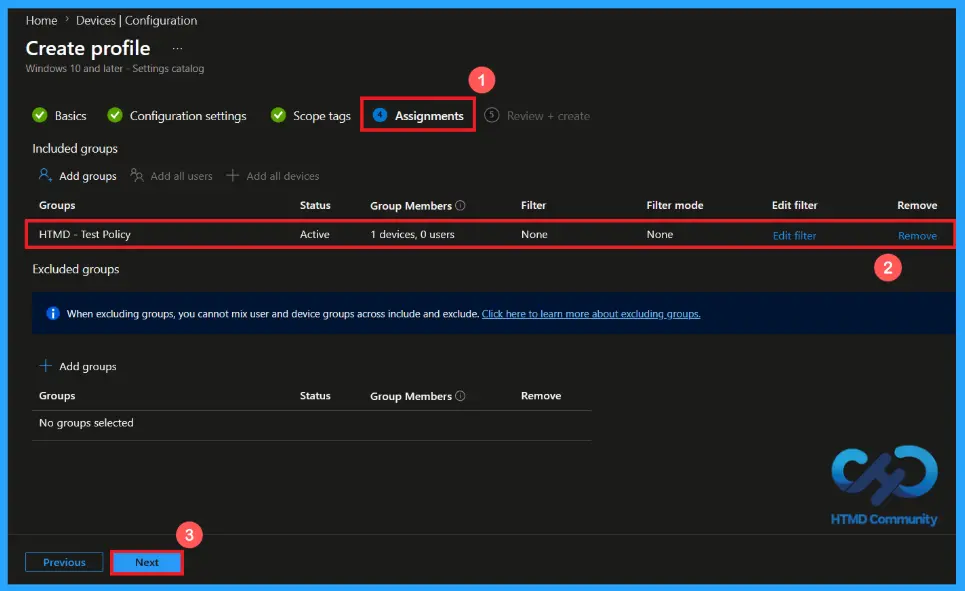Click the Active status of HTMD - Test Policy
The image size is (965, 591).
click(x=314, y=234)
